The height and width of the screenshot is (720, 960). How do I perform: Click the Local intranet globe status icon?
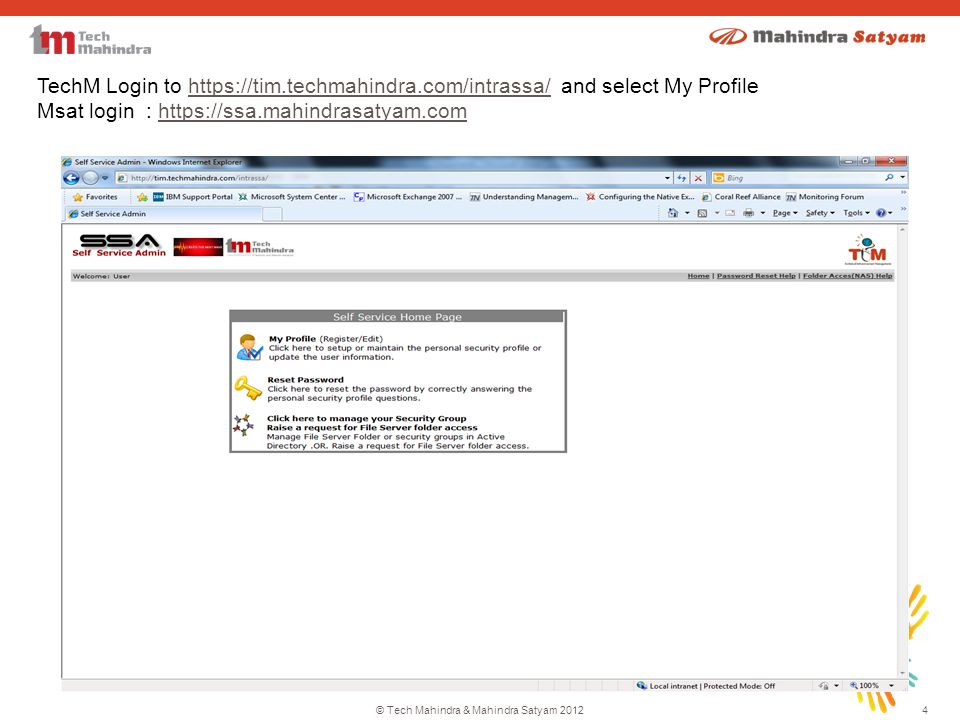[x=642, y=686]
